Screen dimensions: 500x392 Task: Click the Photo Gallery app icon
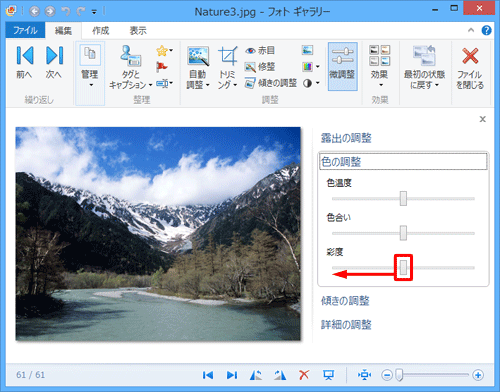point(11,11)
